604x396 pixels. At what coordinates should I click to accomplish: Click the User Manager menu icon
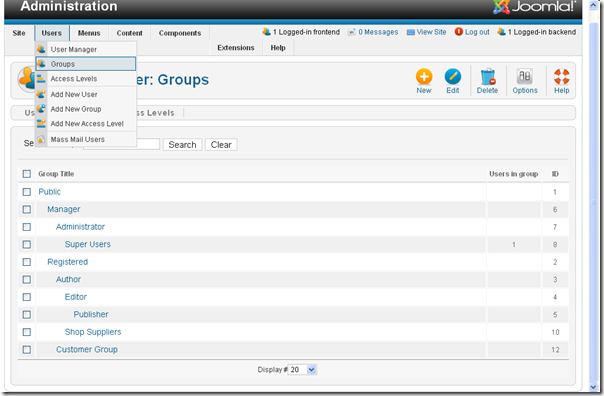(41, 49)
